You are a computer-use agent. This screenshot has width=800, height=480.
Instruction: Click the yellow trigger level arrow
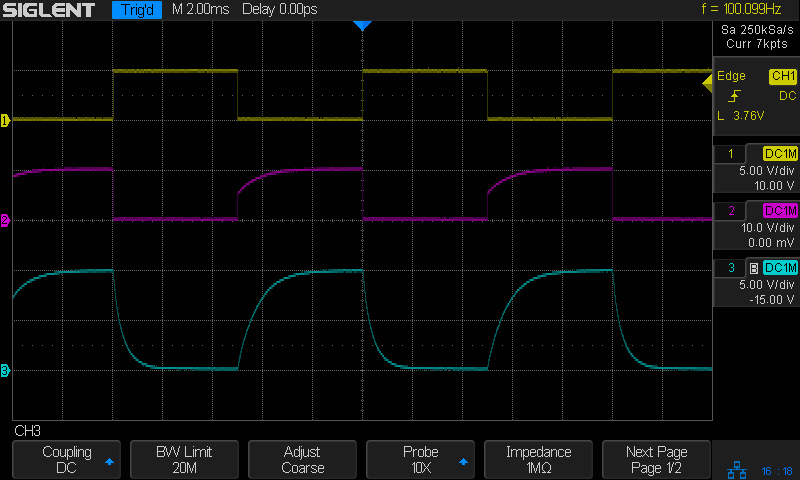(x=707, y=80)
